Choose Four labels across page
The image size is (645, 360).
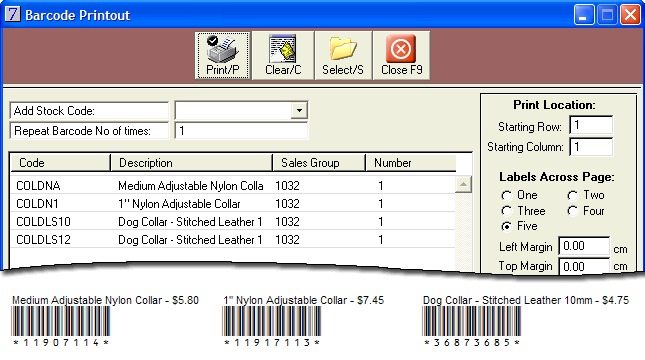coord(573,211)
